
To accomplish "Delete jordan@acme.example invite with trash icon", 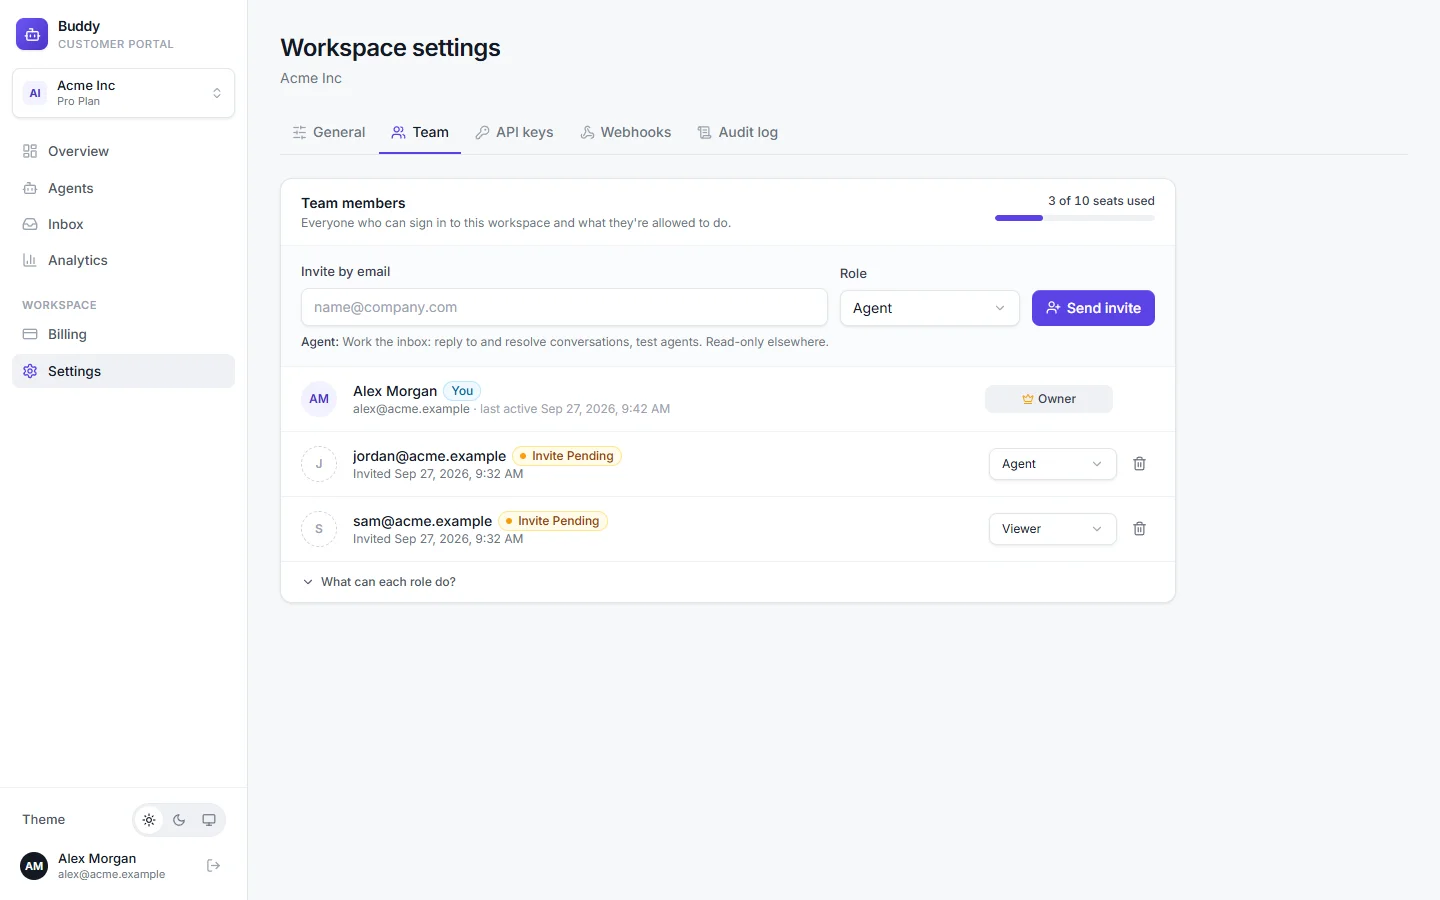I will (x=1139, y=464).
